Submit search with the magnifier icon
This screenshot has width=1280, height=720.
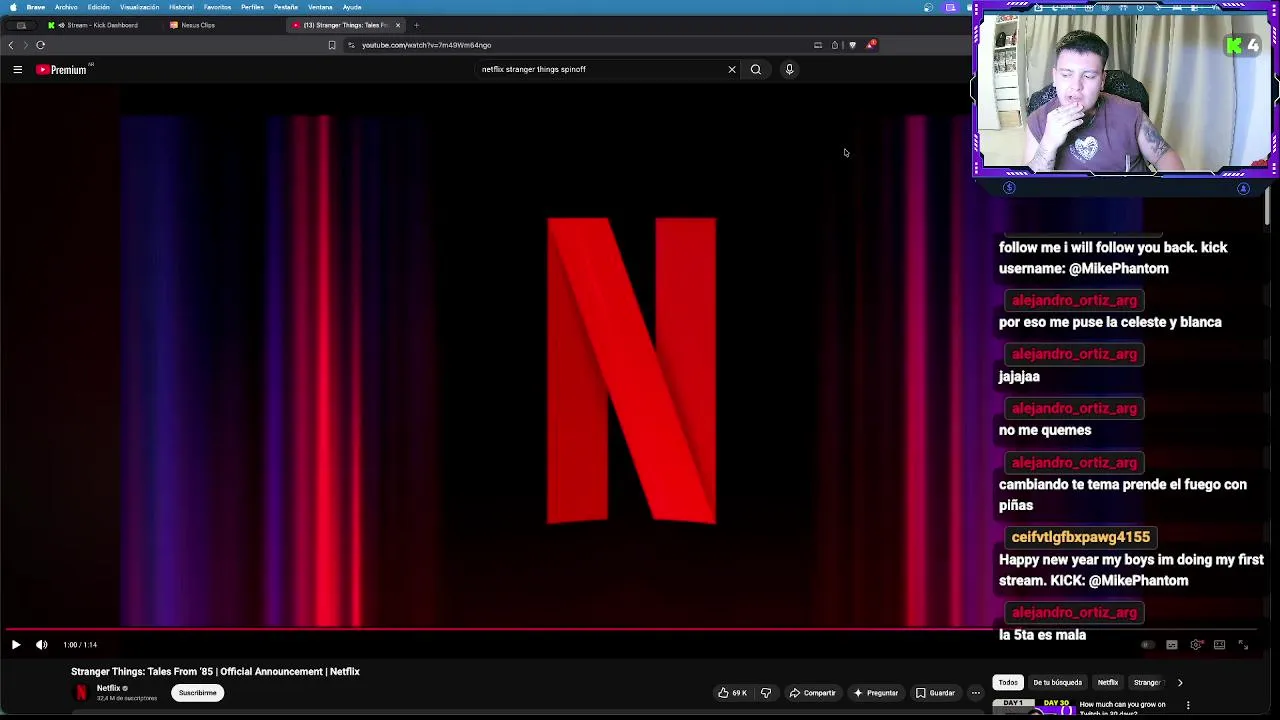coord(756,69)
